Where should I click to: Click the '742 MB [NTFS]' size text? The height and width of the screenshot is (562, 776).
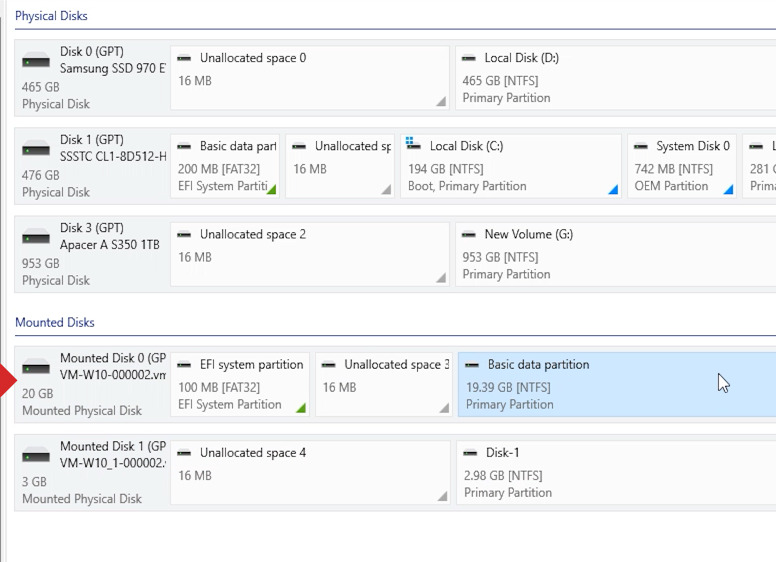tap(674, 169)
